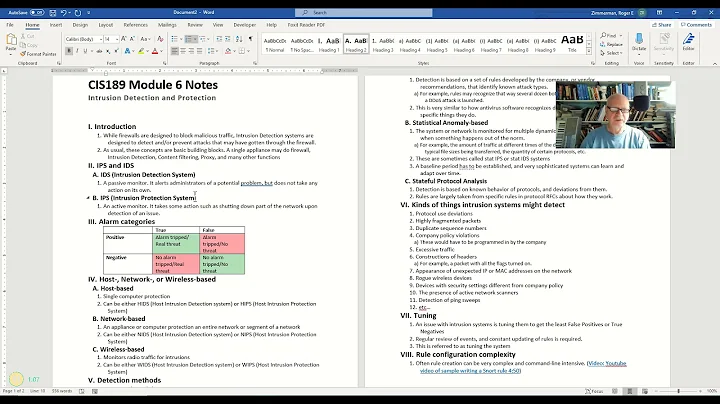720x404 pixels.
Task: Open the Editor pane icon
Action: point(688,41)
